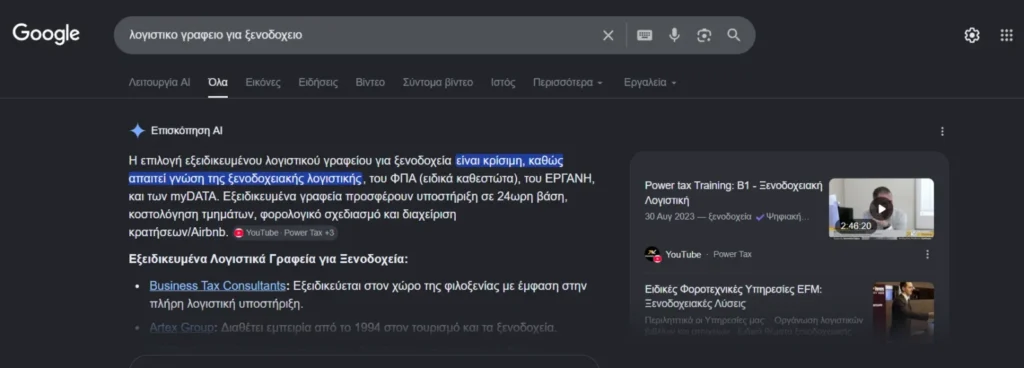Click the YouTube source label under video

pos(683,254)
